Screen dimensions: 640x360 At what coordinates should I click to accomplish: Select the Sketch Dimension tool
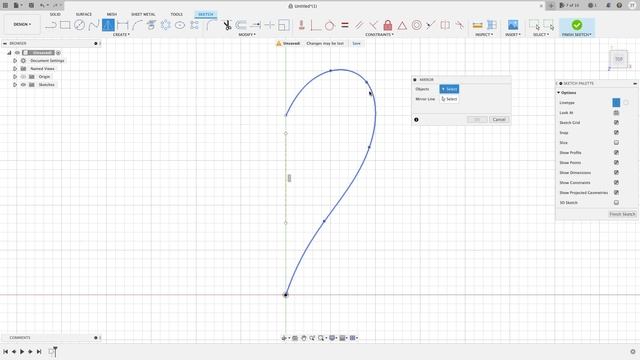pyautogui.click(x=122, y=25)
